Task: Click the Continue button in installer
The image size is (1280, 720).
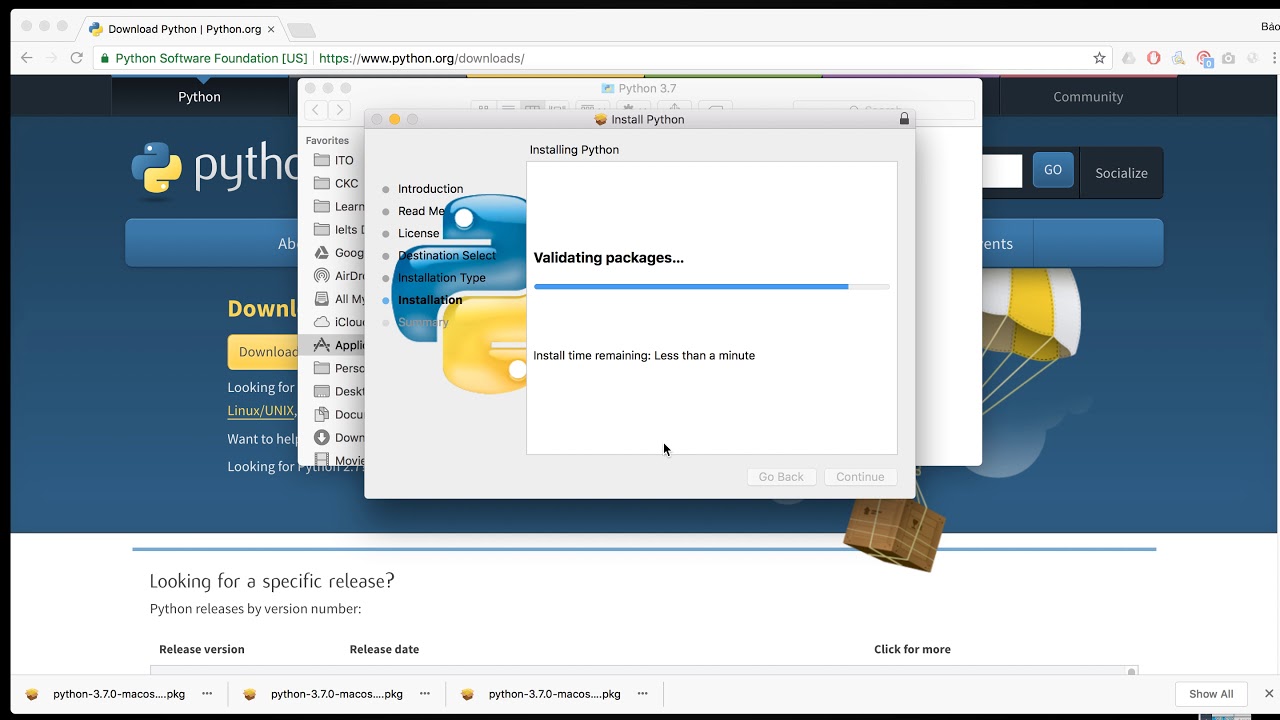Action: pos(860,477)
